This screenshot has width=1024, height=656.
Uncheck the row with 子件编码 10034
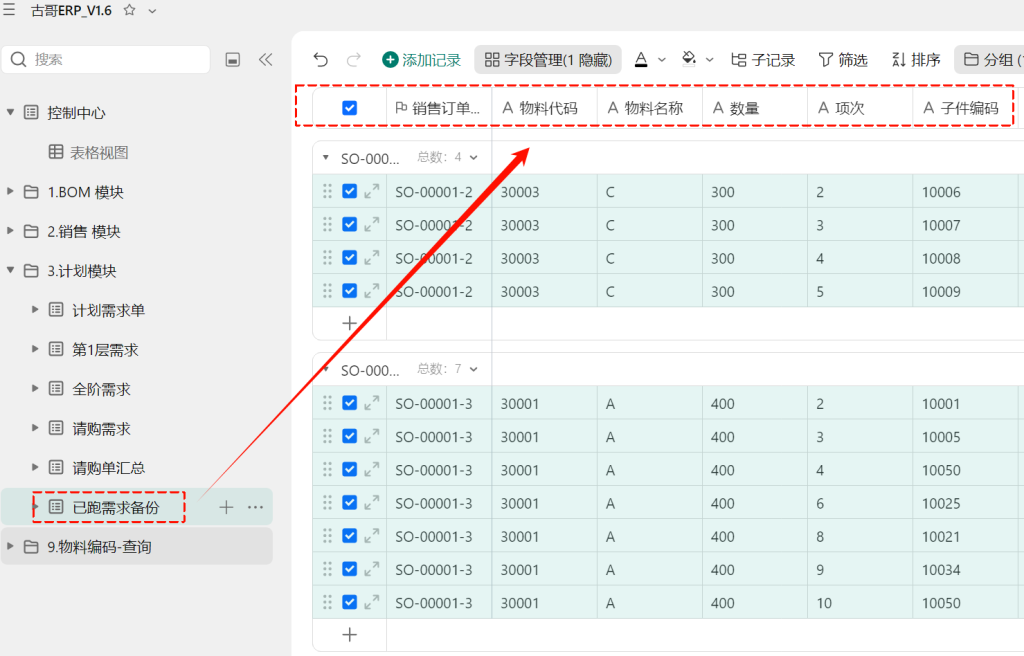point(349,569)
